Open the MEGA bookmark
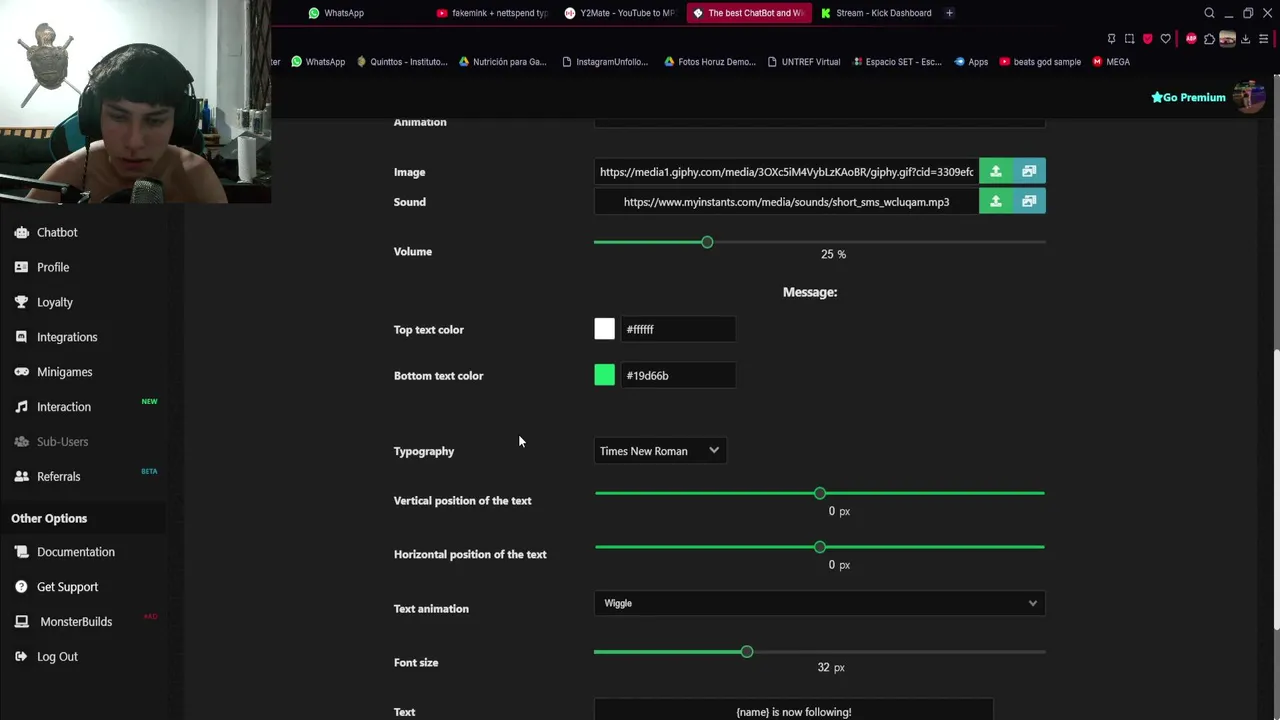Viewport: 1280px width, 720px height. [1111, 62]
